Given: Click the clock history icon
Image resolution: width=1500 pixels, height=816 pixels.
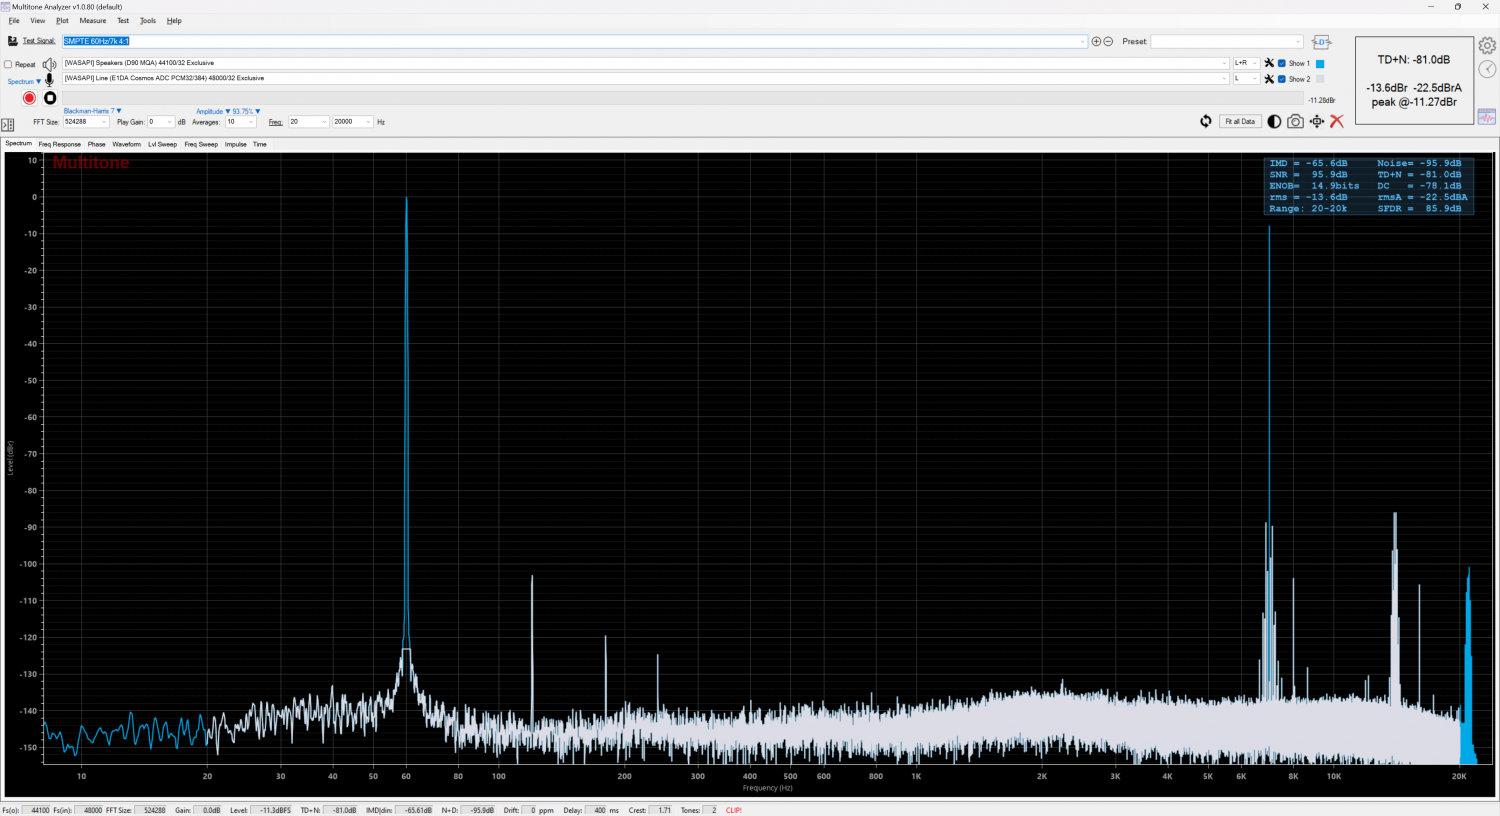Looking at the screenshot, I should (x=1487, y=69).
